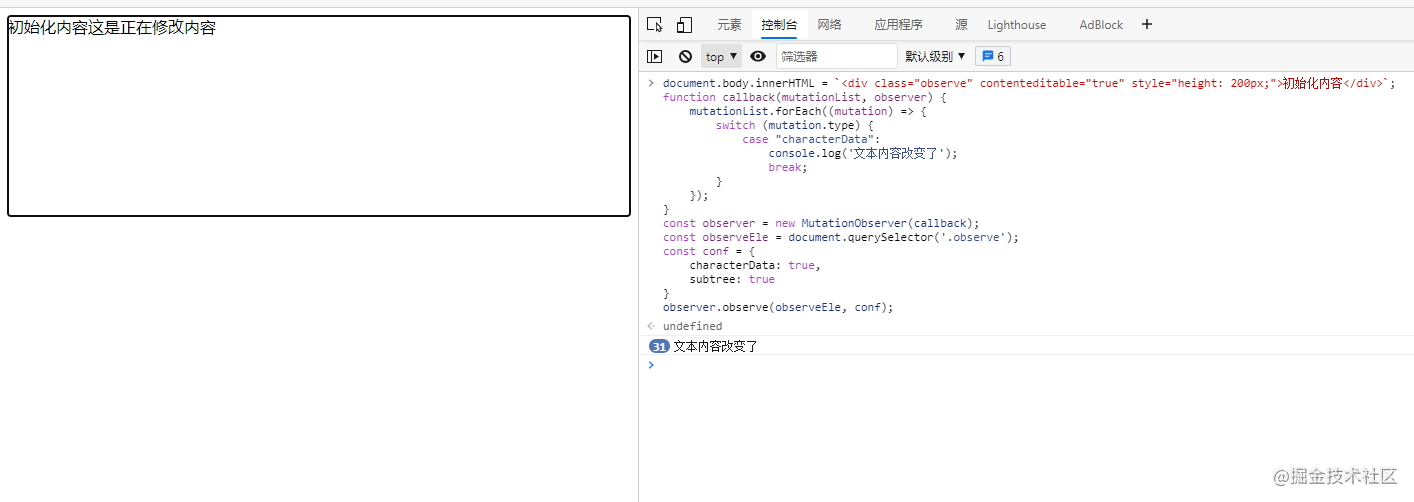Screen dimensions: 1414x502
Task: Click the function callback(mutationList, observer) line
Action: tap(804, 97)
